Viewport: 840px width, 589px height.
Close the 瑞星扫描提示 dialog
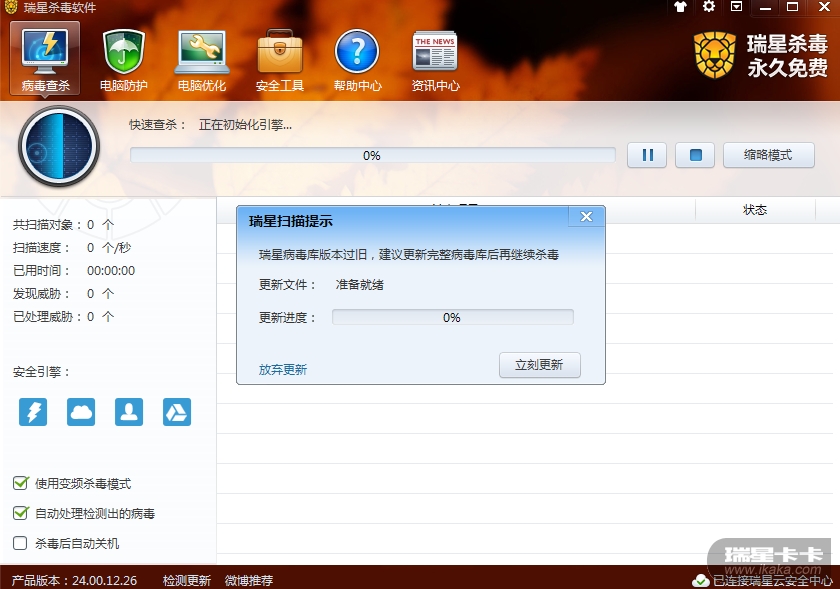pyautogui.click(x=587, y=217)
